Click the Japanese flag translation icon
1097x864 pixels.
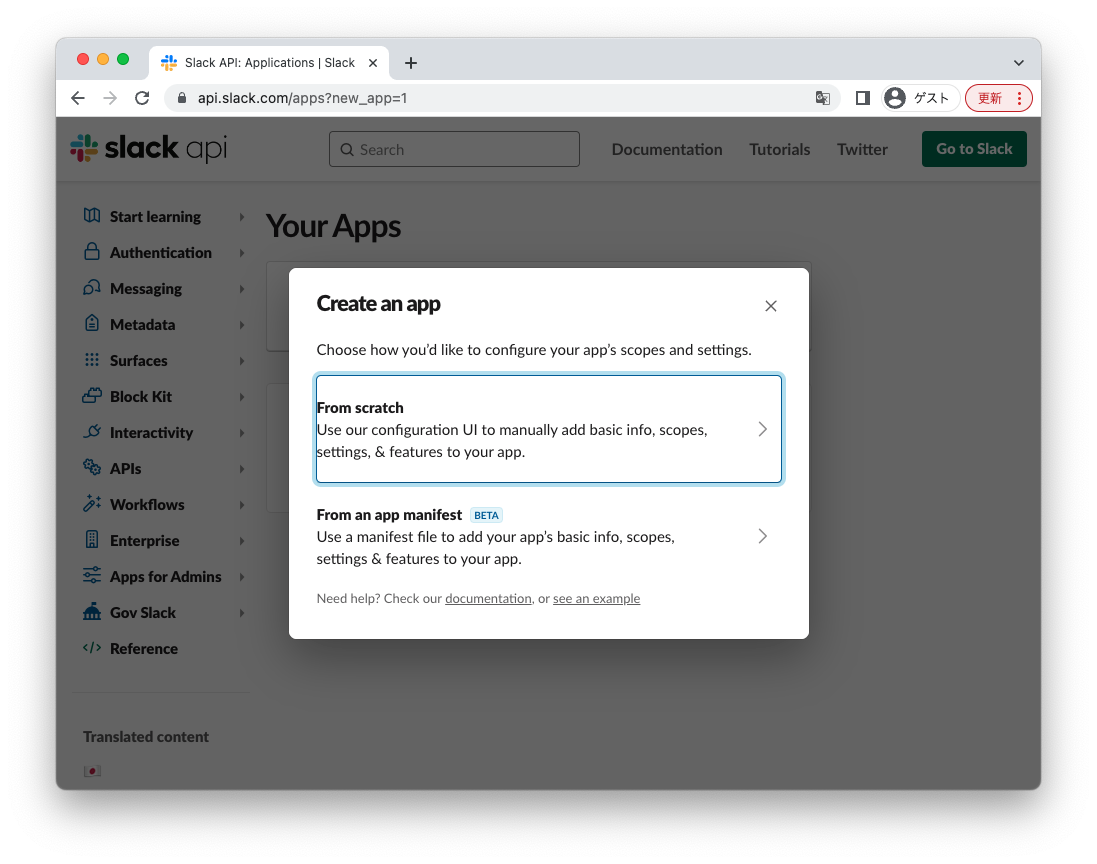coord(92,771)
